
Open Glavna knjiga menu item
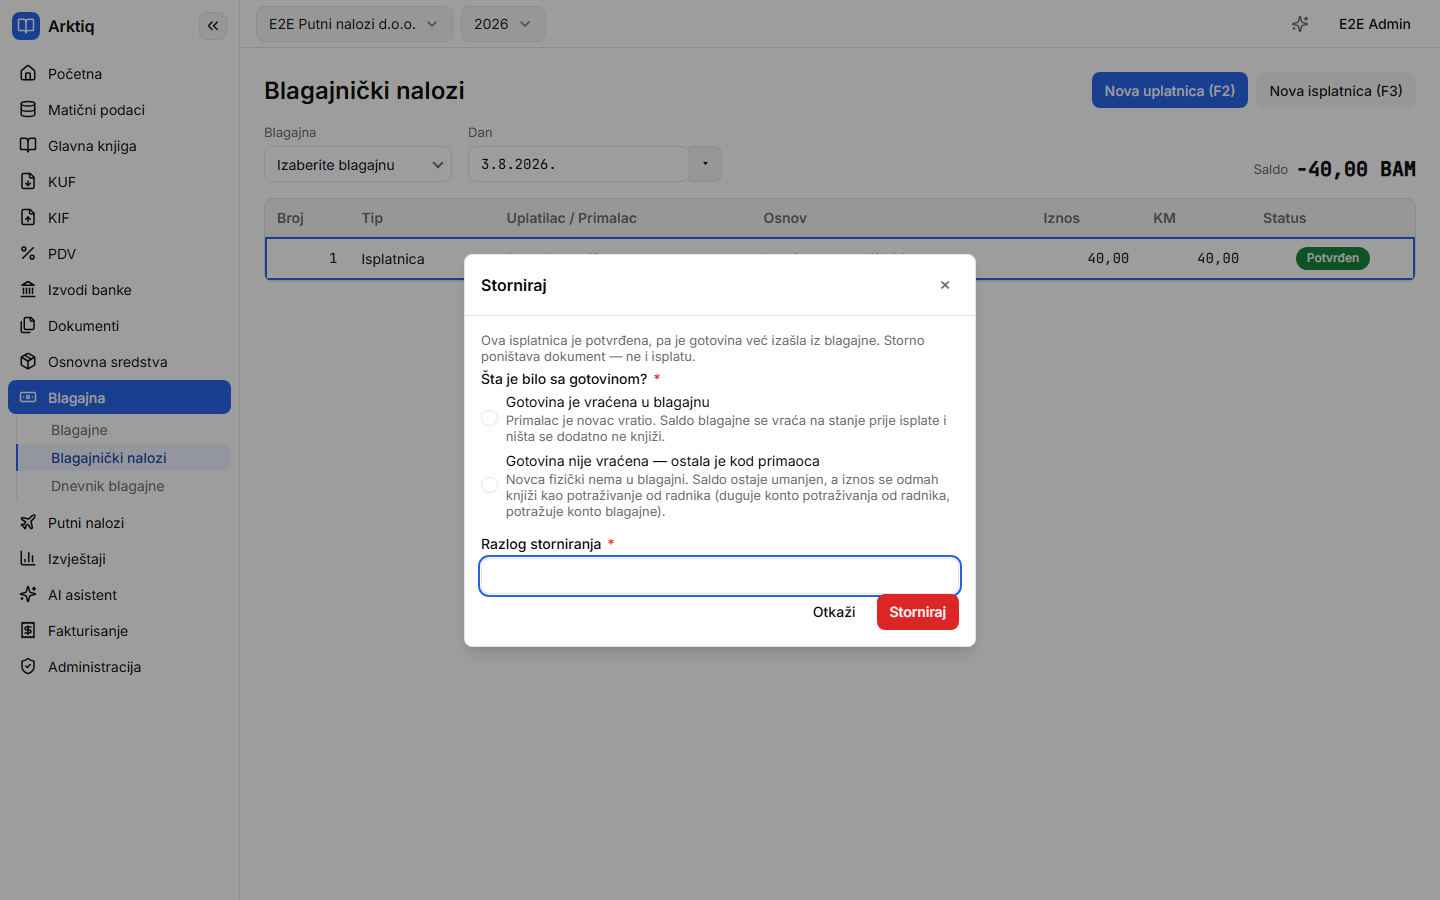coord(119,145)
